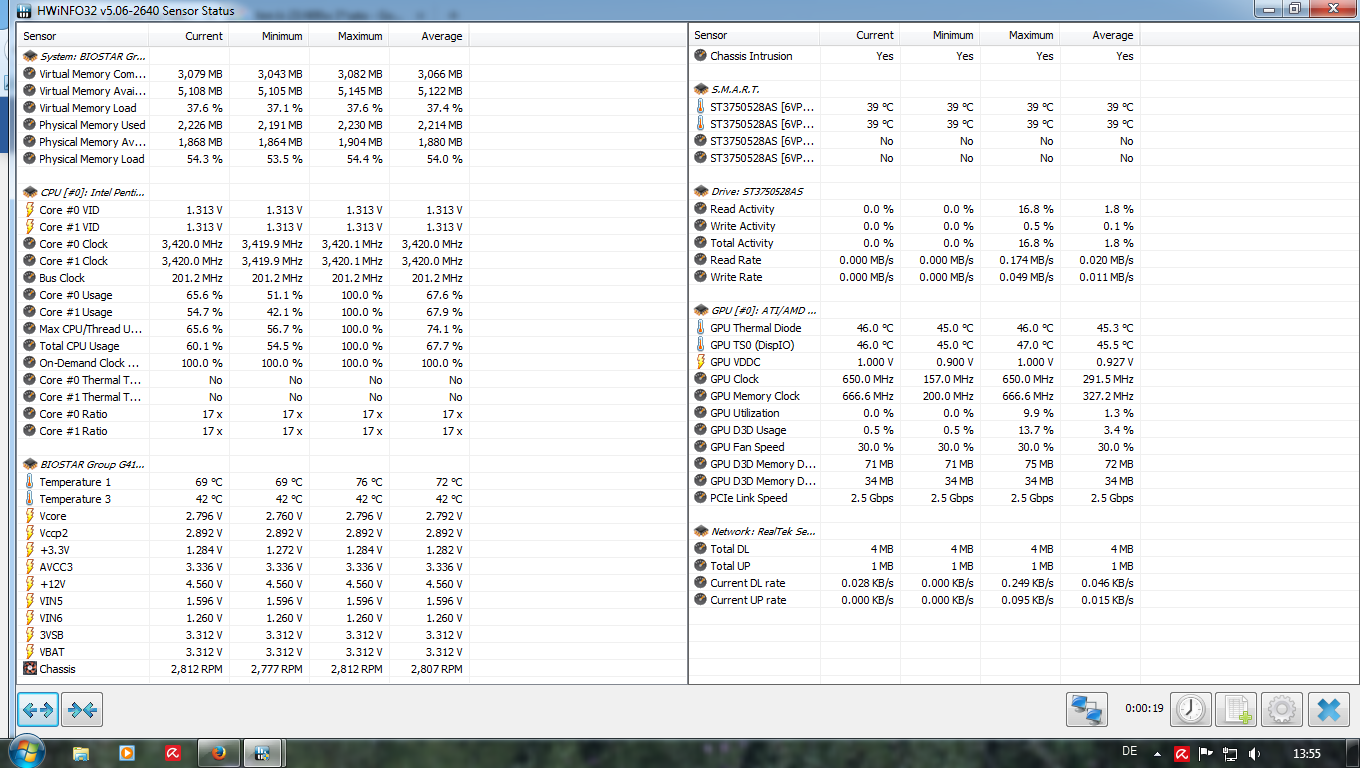Click the Chassis fan icon
1360x768 pixels.
30,669
